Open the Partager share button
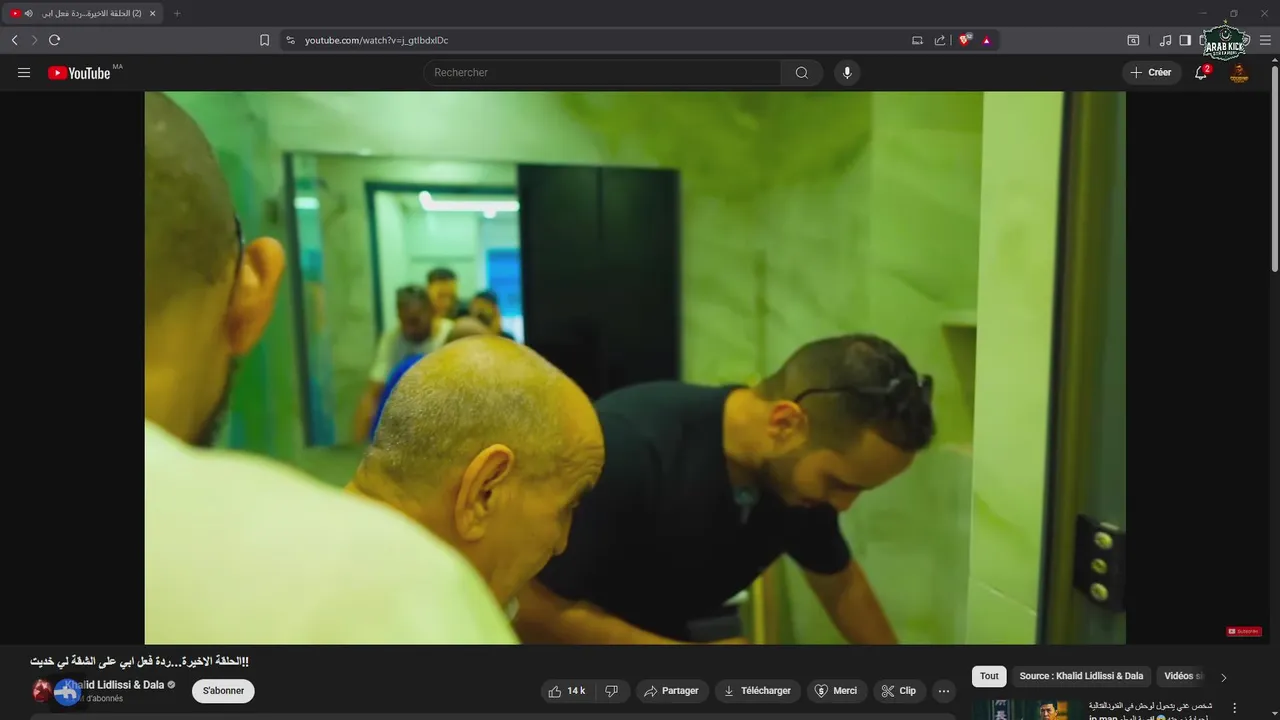1280x720 pixels. point(672,691)
